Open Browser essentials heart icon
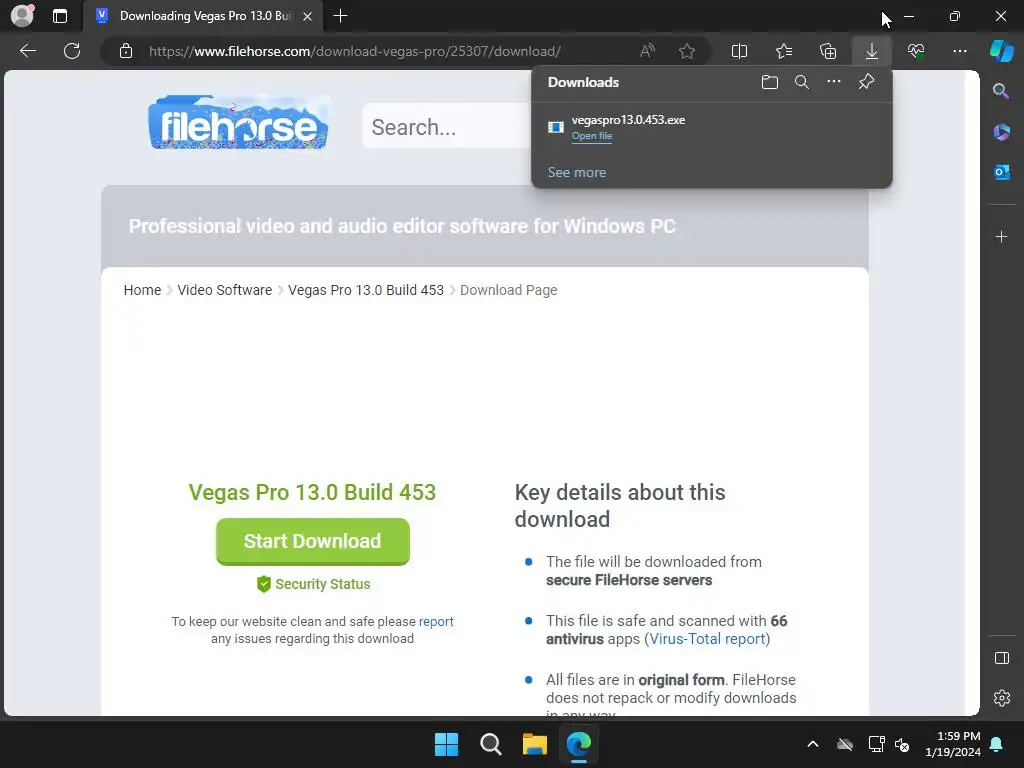Screen dimensions: 1024x768 point(916,51)
